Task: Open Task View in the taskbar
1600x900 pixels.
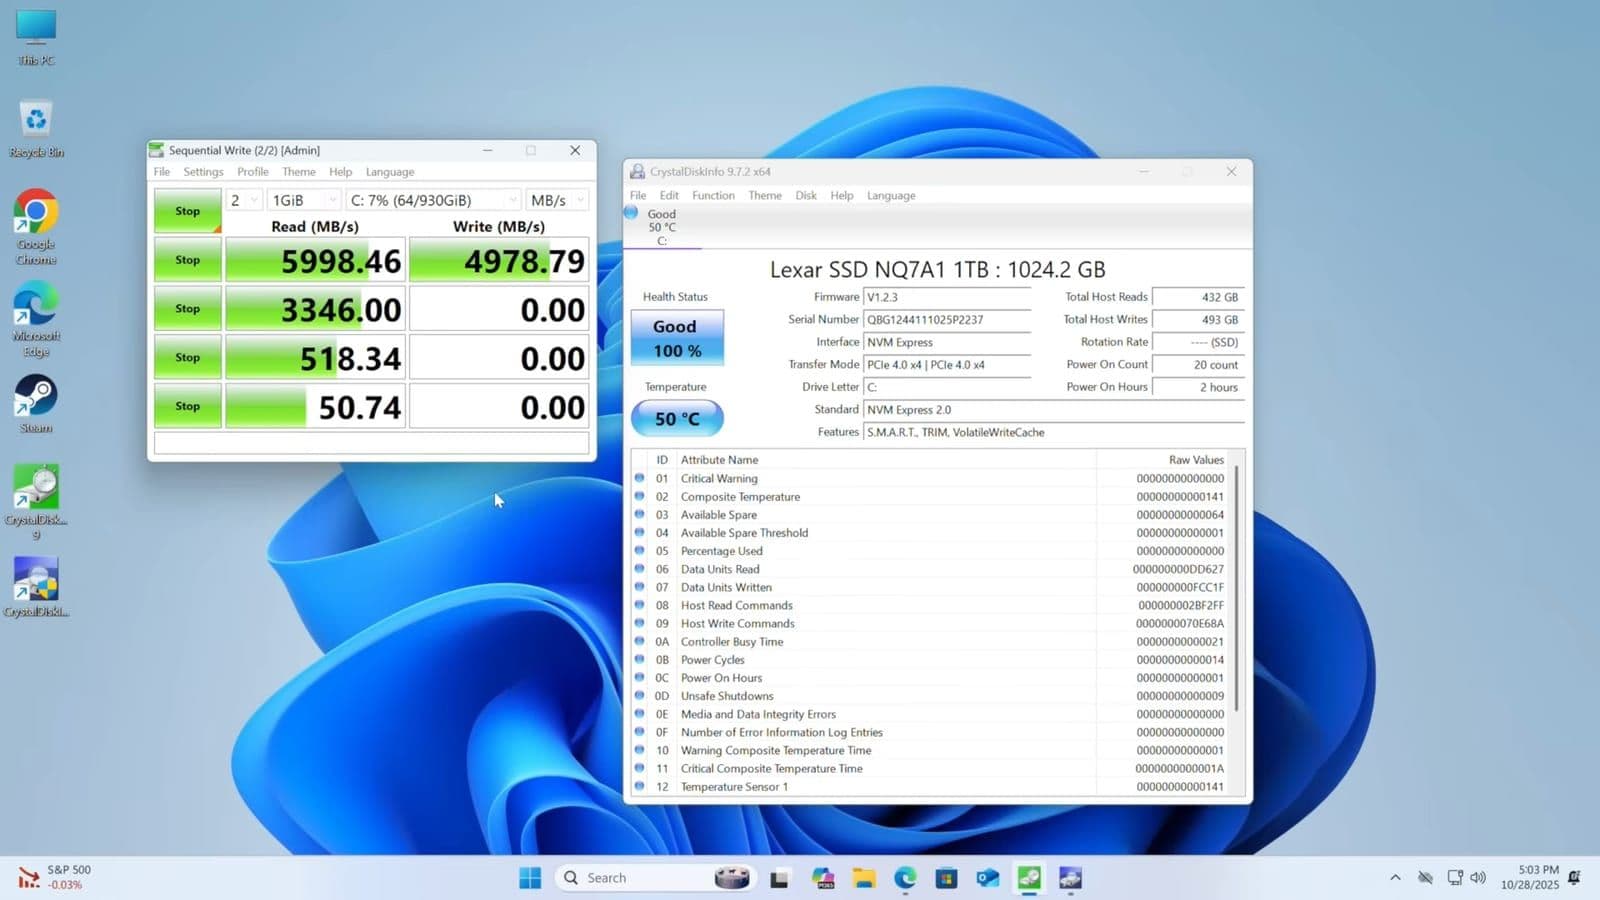Action: (779, 878)
